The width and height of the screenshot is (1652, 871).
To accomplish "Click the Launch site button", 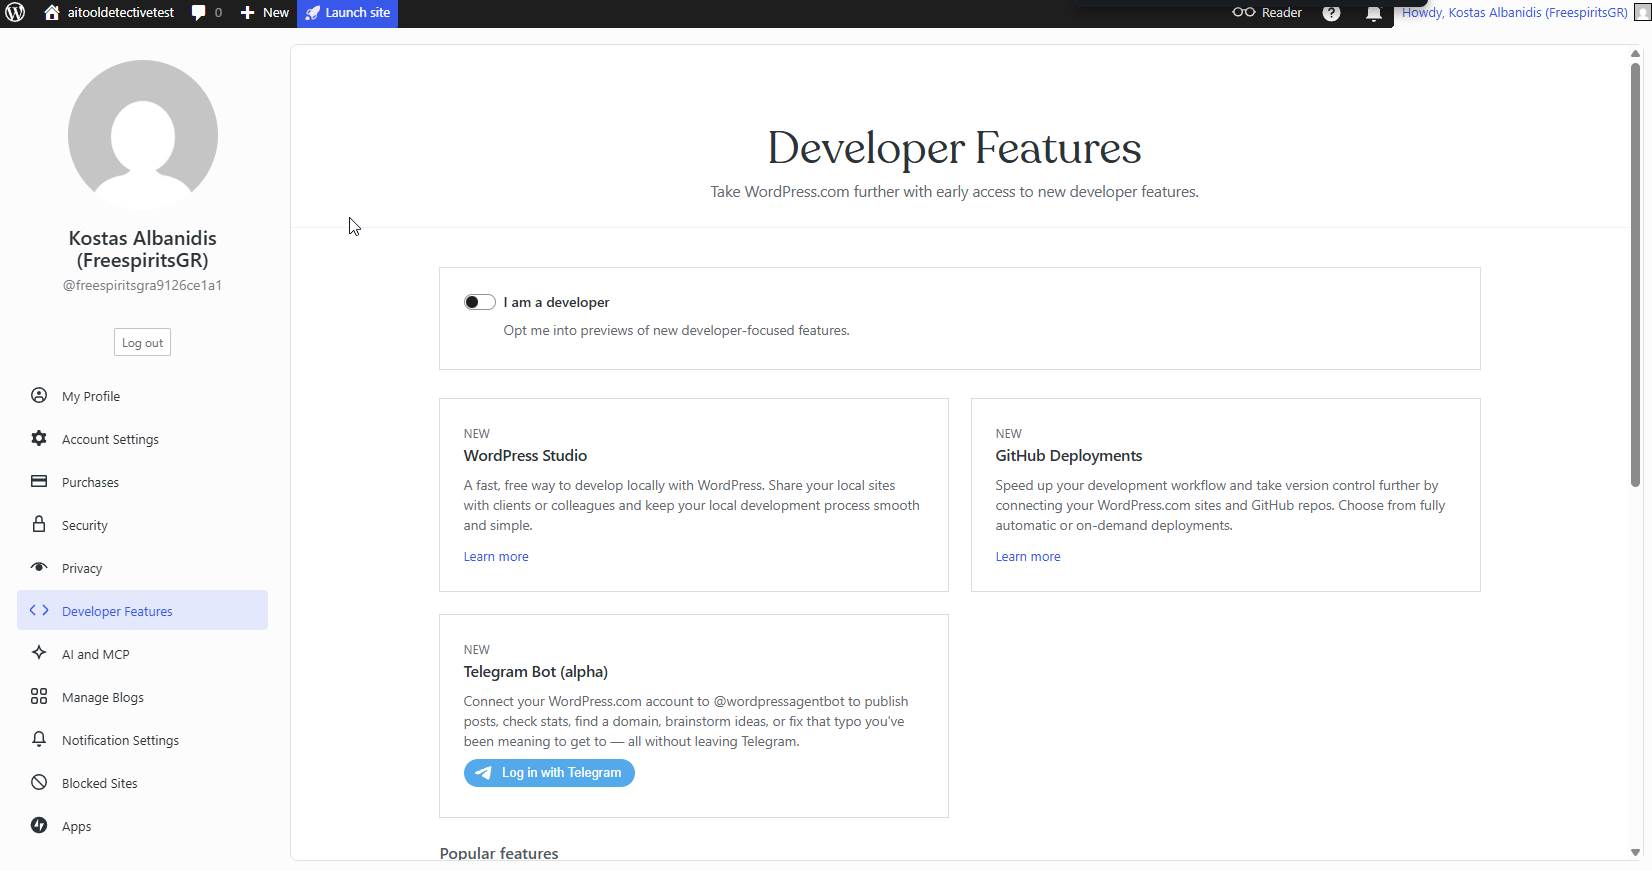I will [347, 13].
